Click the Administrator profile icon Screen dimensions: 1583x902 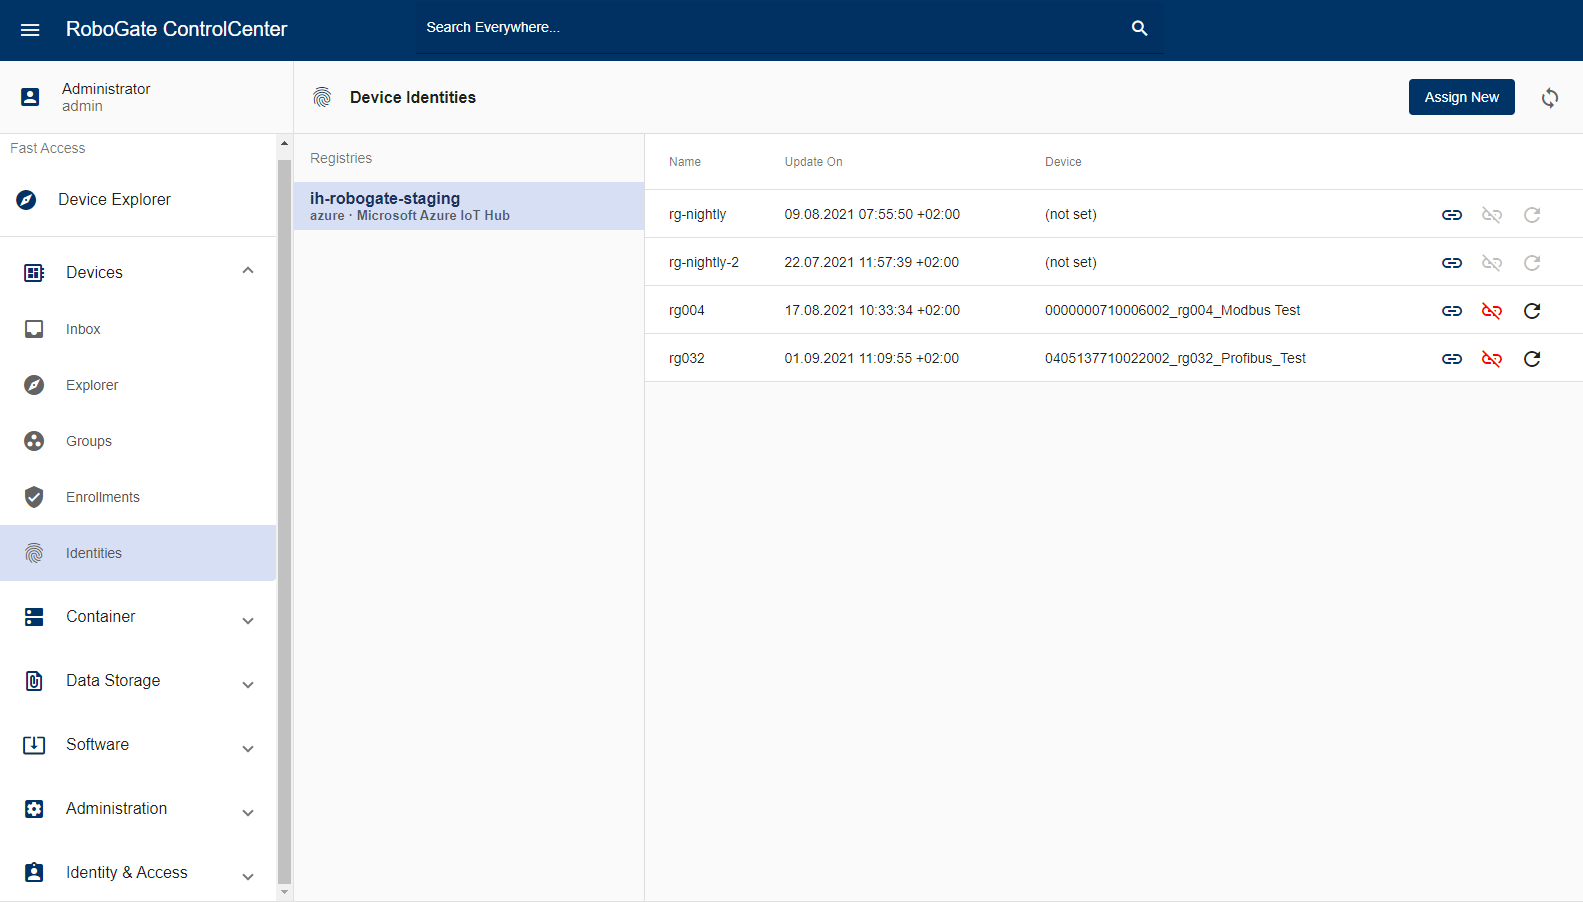30,97
